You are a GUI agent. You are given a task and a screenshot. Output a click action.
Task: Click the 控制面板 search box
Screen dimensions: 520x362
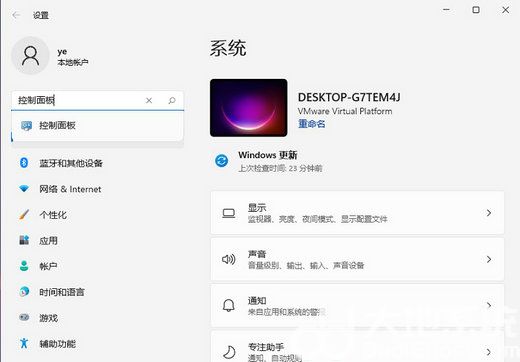point(97,100)
